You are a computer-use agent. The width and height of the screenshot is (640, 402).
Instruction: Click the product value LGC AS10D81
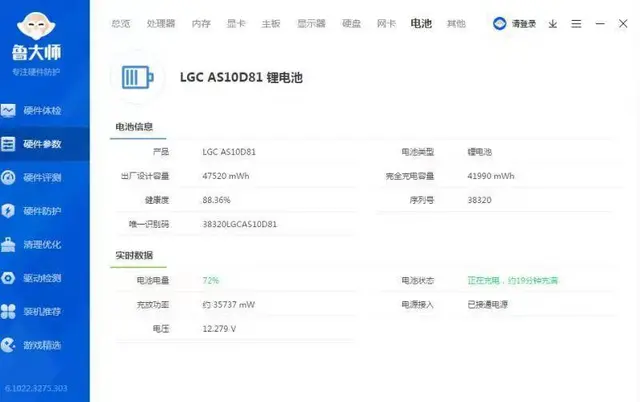pos(229,152)
